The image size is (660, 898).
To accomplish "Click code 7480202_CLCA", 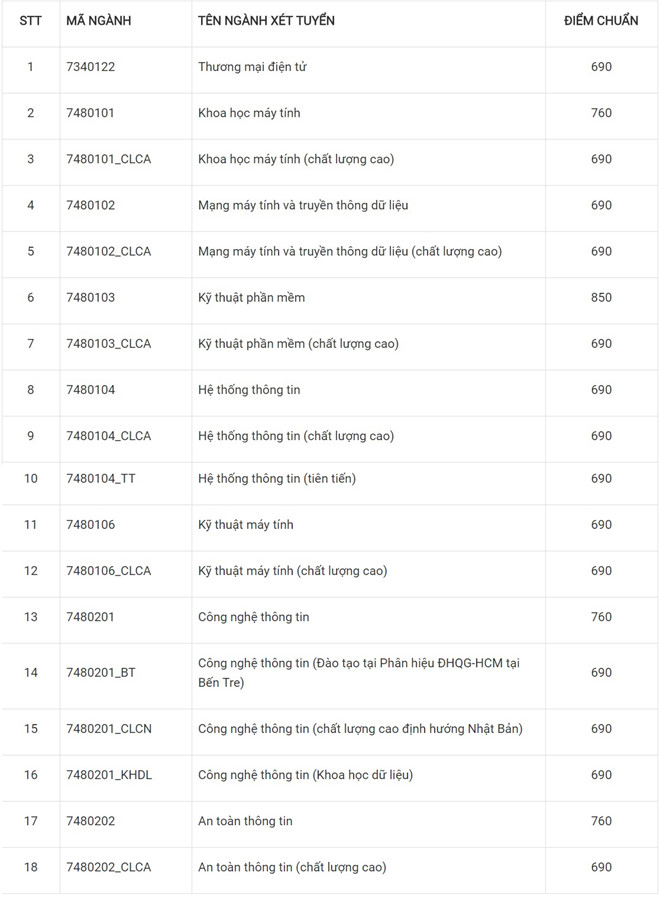I will point(108,867).
